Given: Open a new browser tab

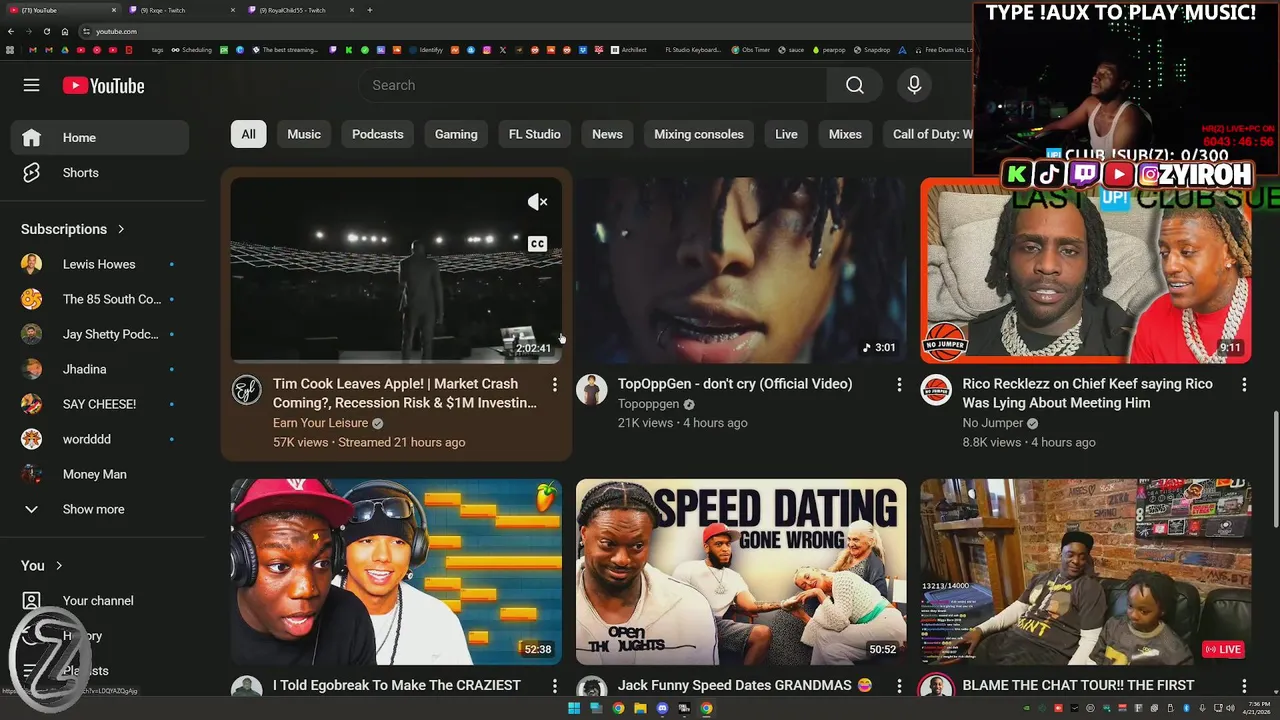Looking at the screenshot, I should click(370, 10).
